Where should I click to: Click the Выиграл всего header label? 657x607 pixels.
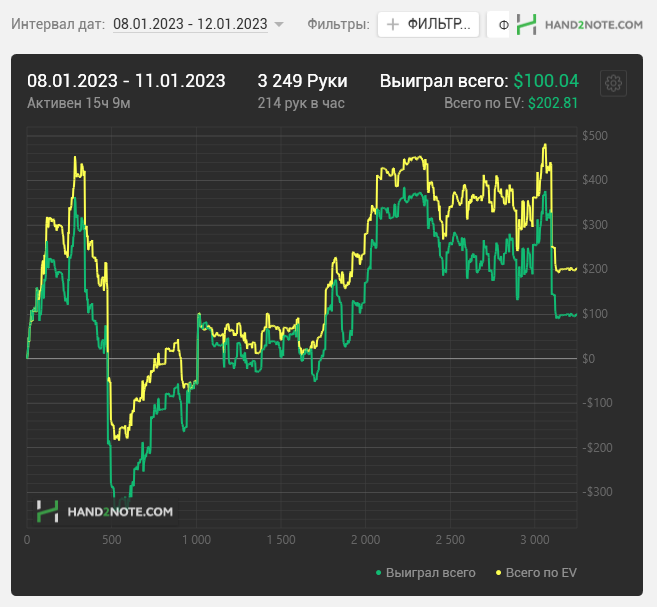pyautogui.click(x=444, y=81)
